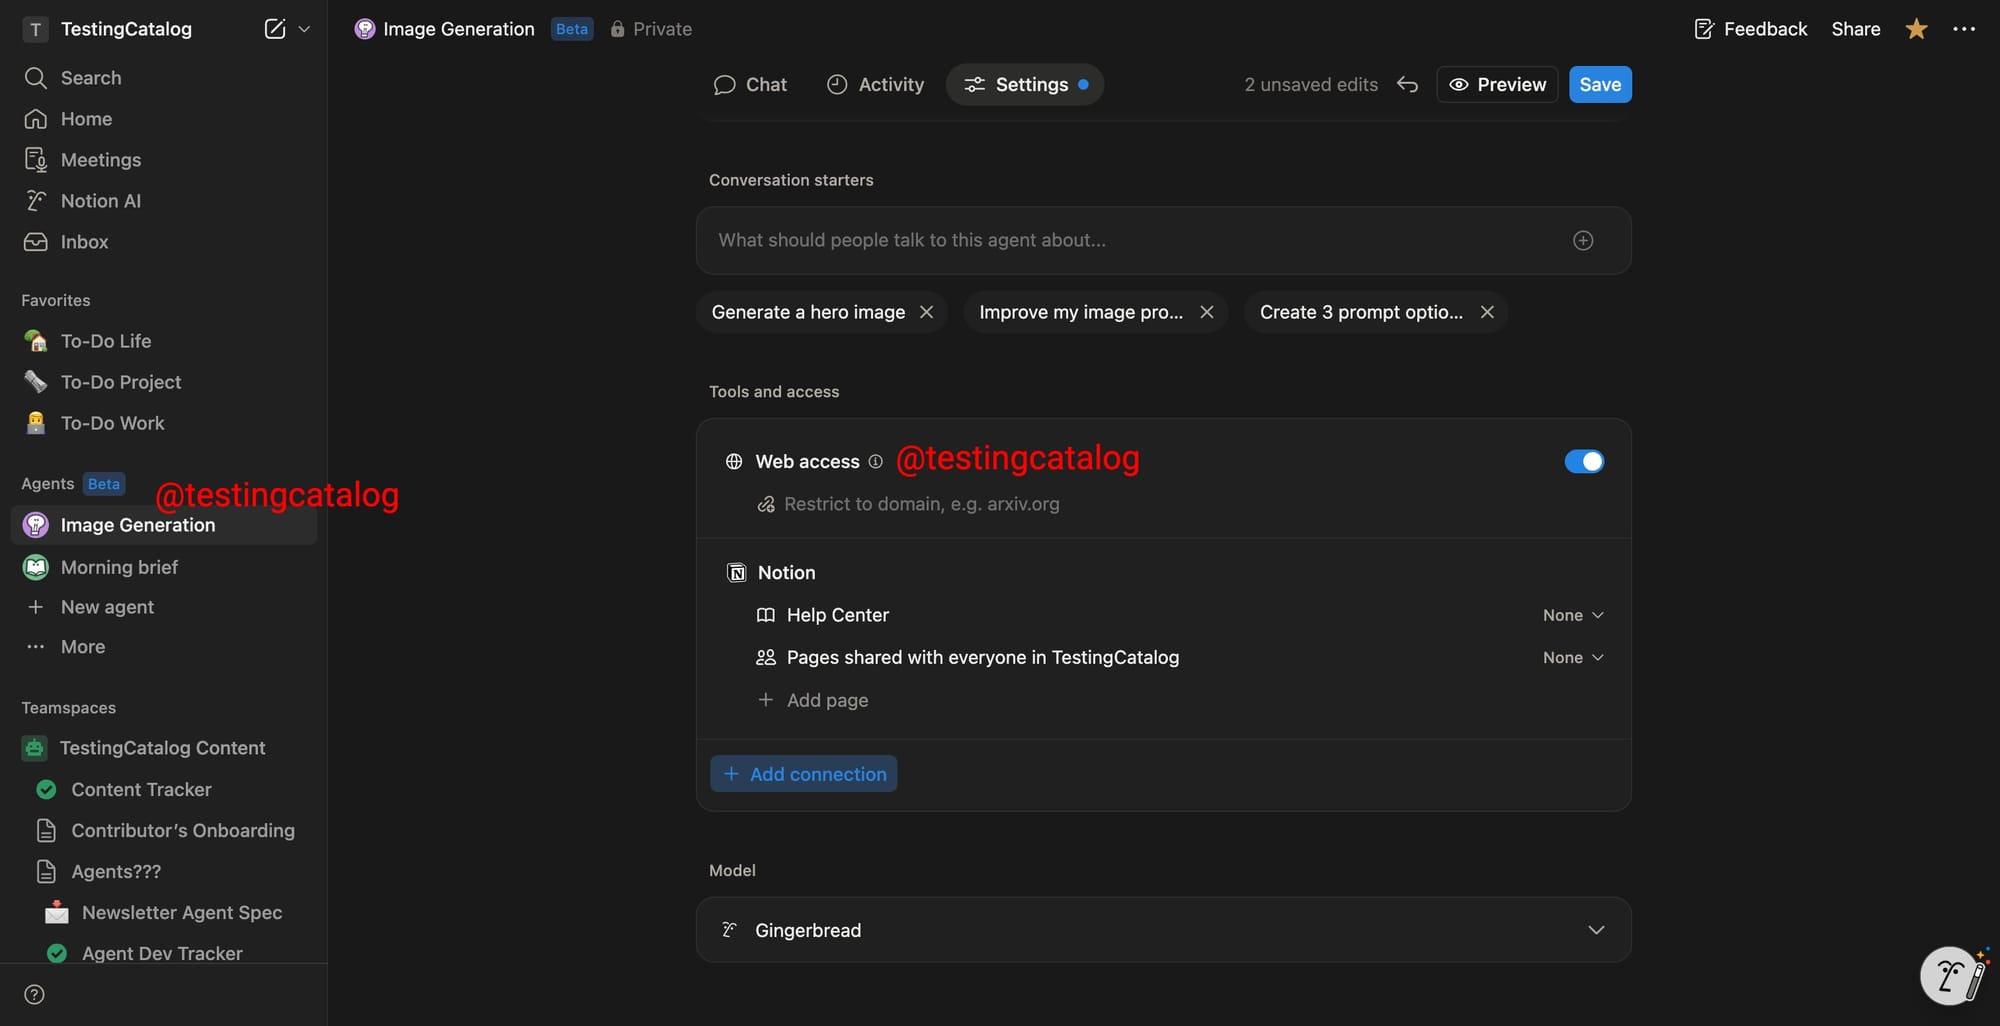This screenshot has width=2000, height=1026.
Task: Star this agent as favorite
Action: [1916, 29]
